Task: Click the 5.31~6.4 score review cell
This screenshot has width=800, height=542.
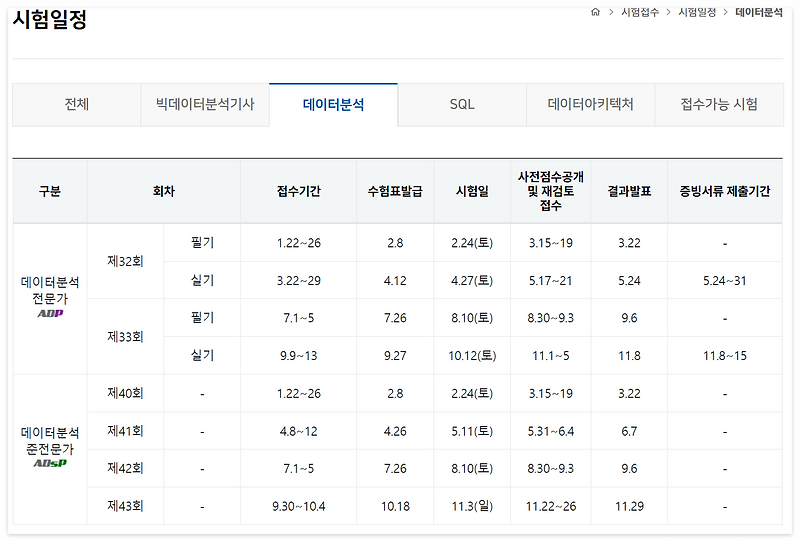Action: 551,431
